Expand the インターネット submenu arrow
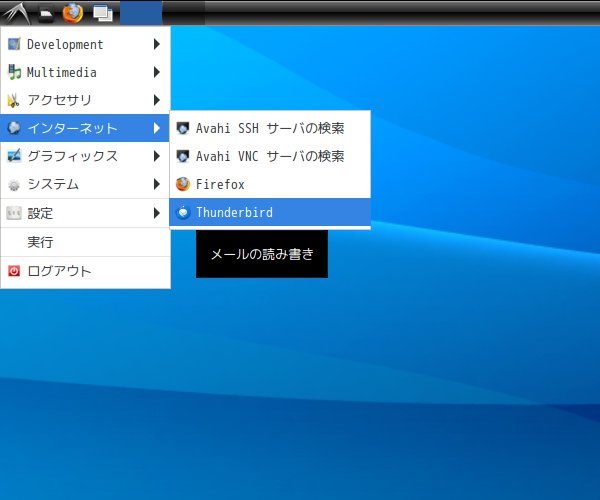This screenshot has height=500, width=600. click(x=157, y=128)
